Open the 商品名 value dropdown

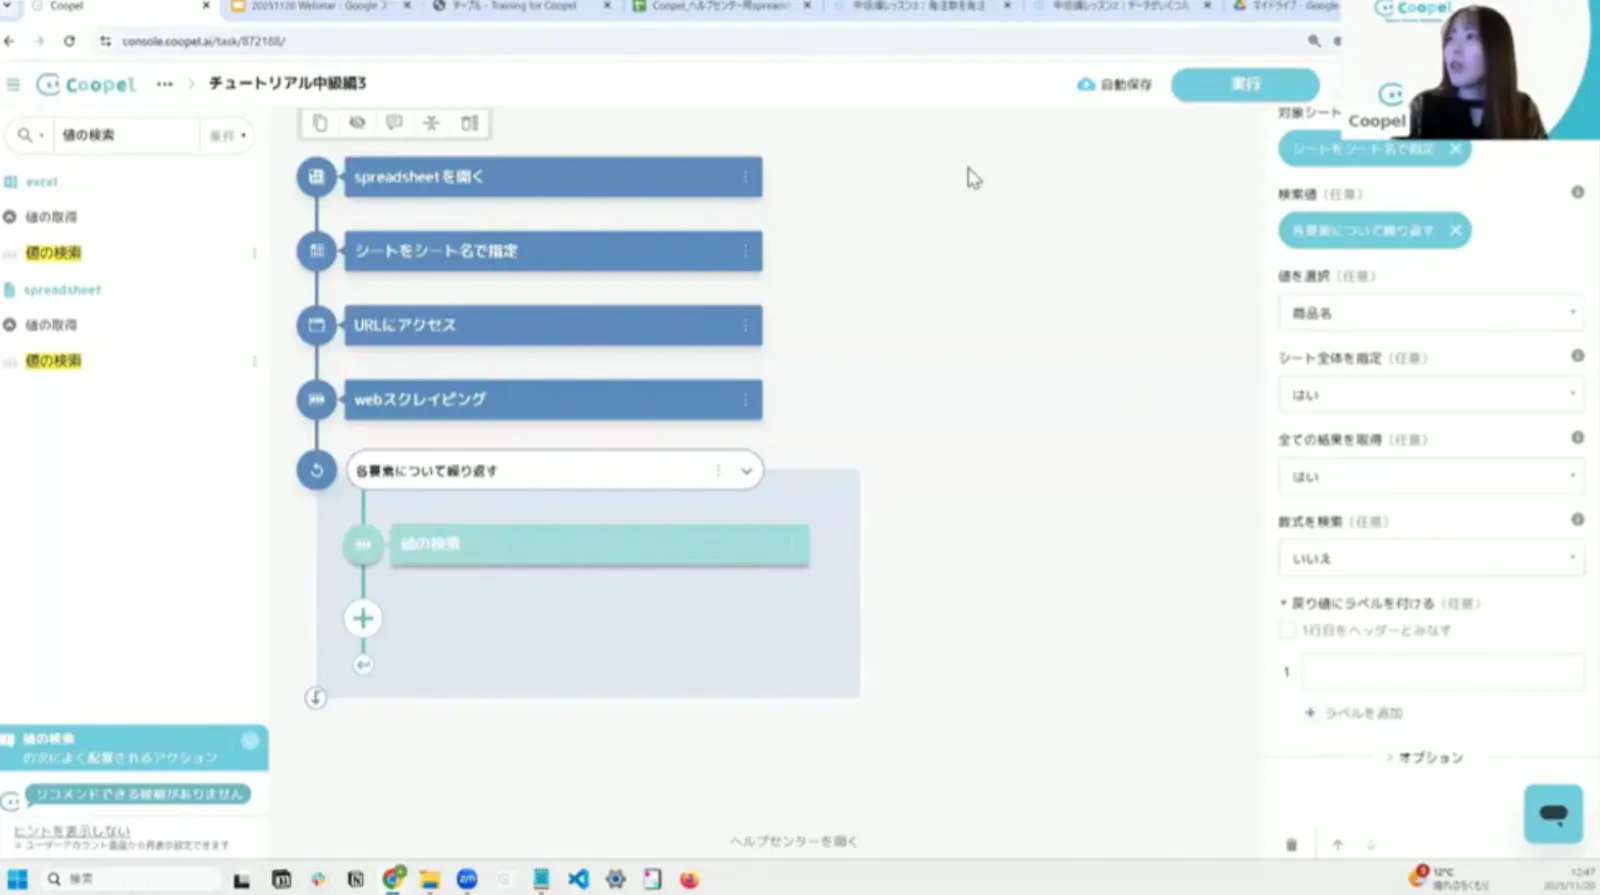click(1432, 313)
